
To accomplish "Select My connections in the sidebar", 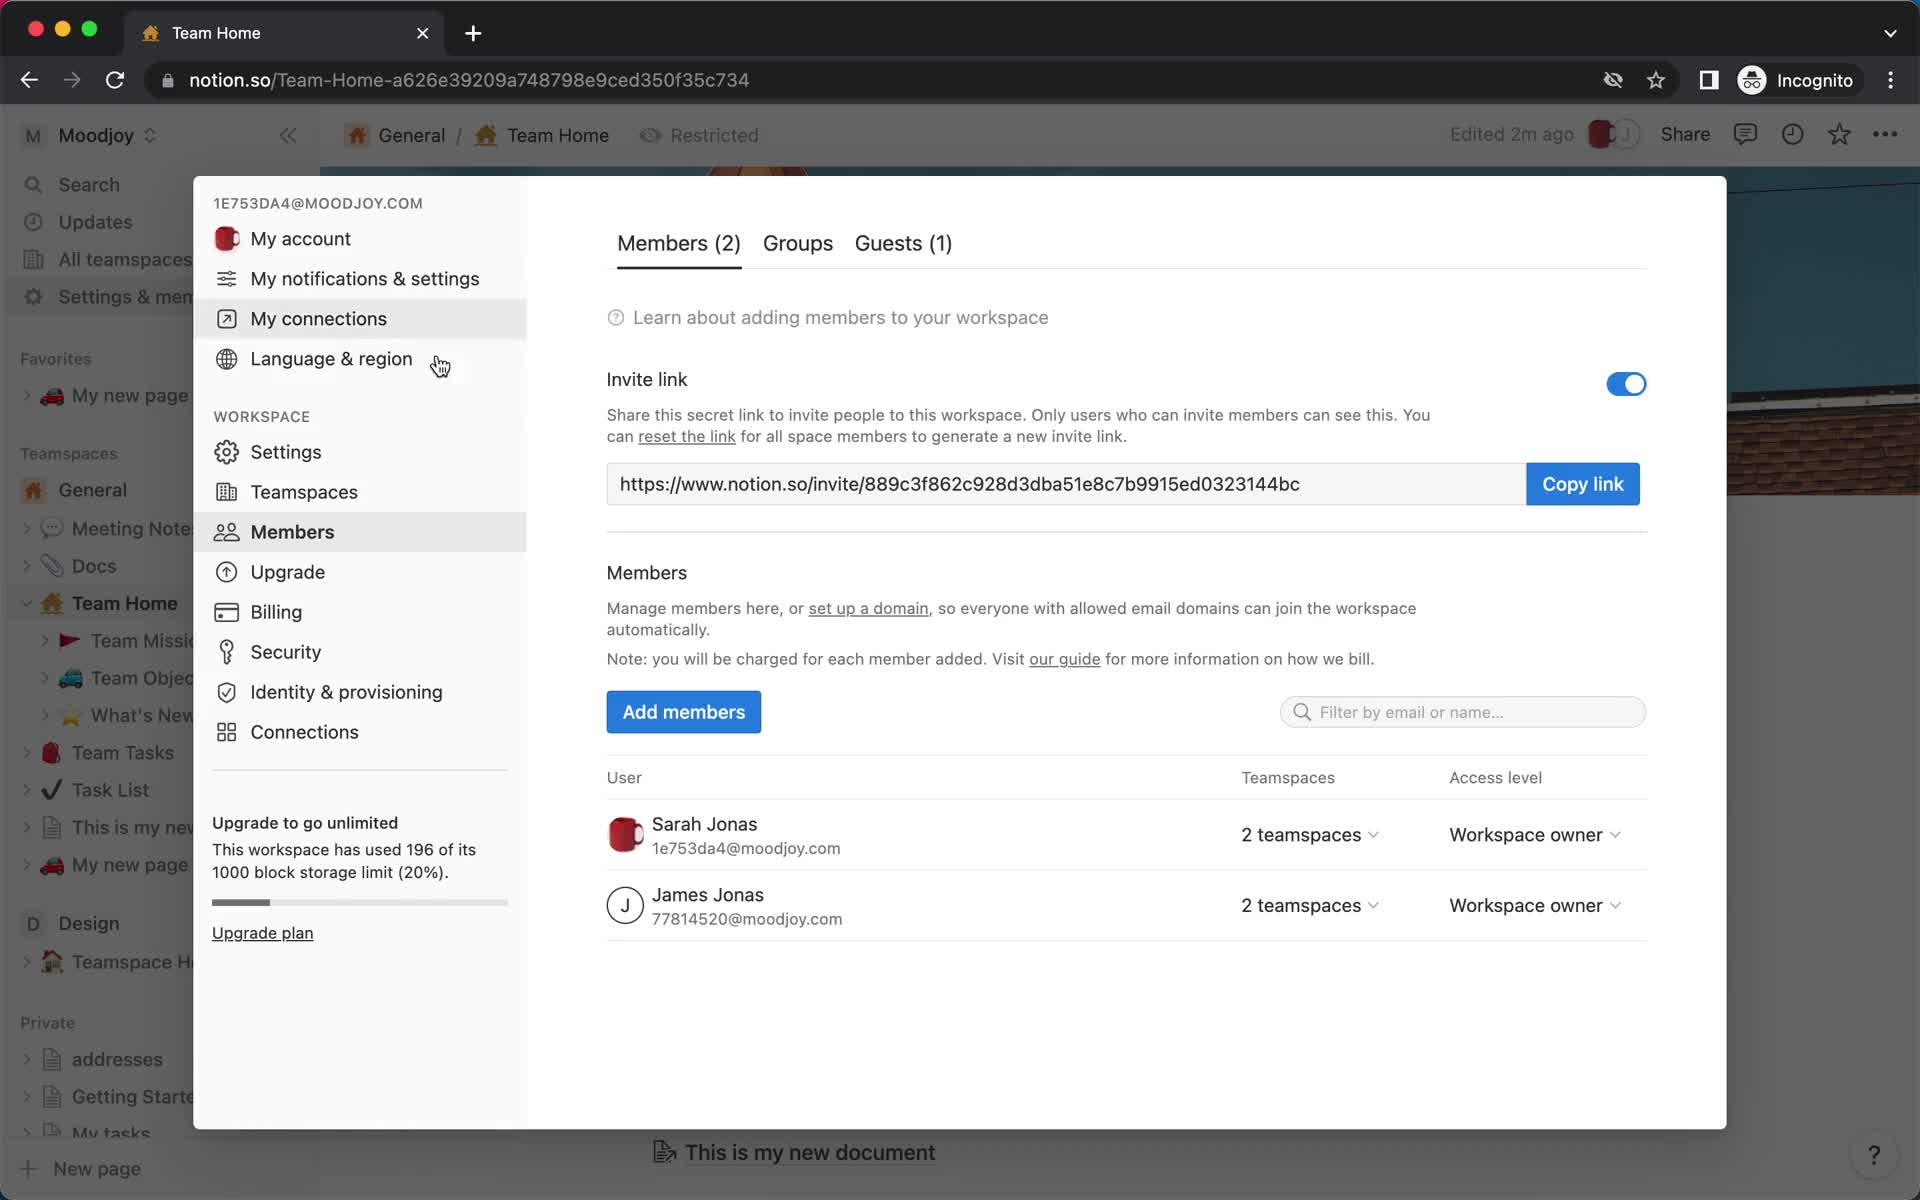I will 359,319.
